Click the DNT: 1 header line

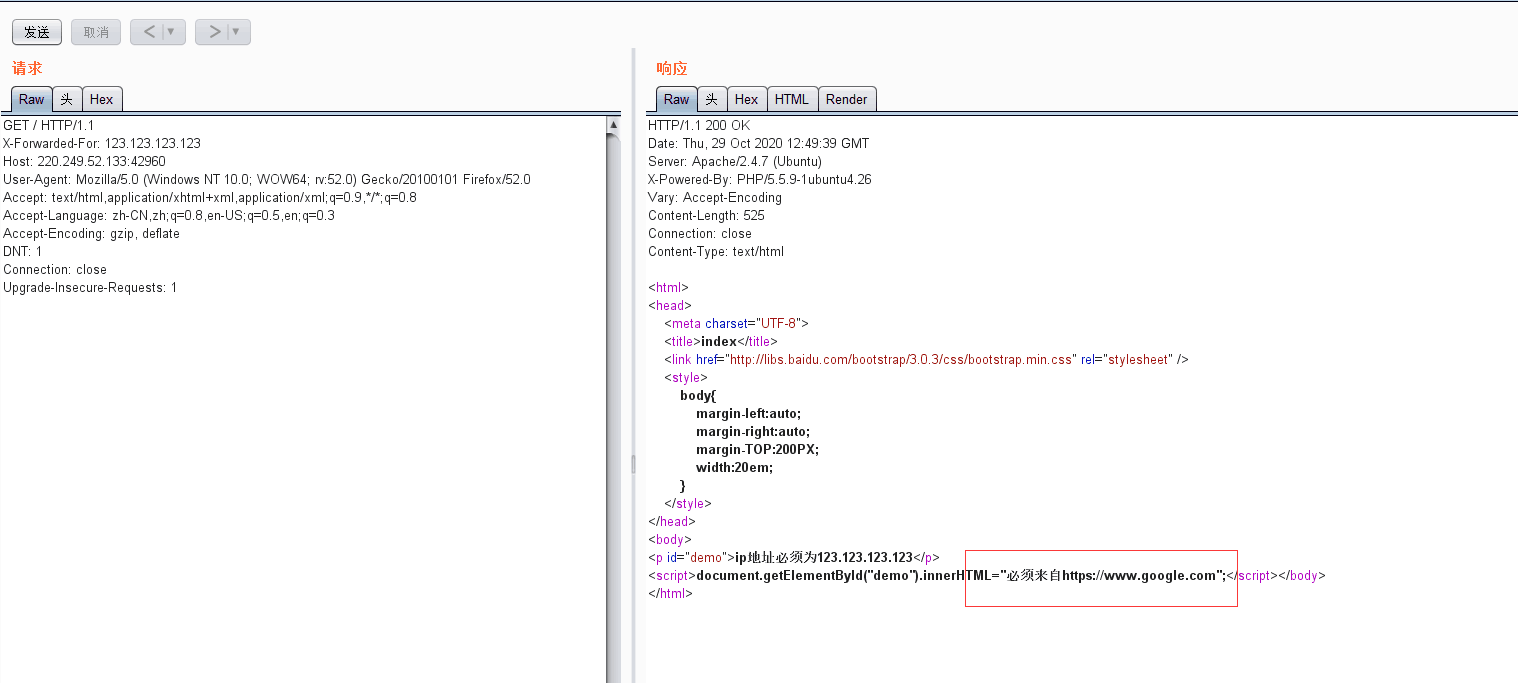pos(23,251)
